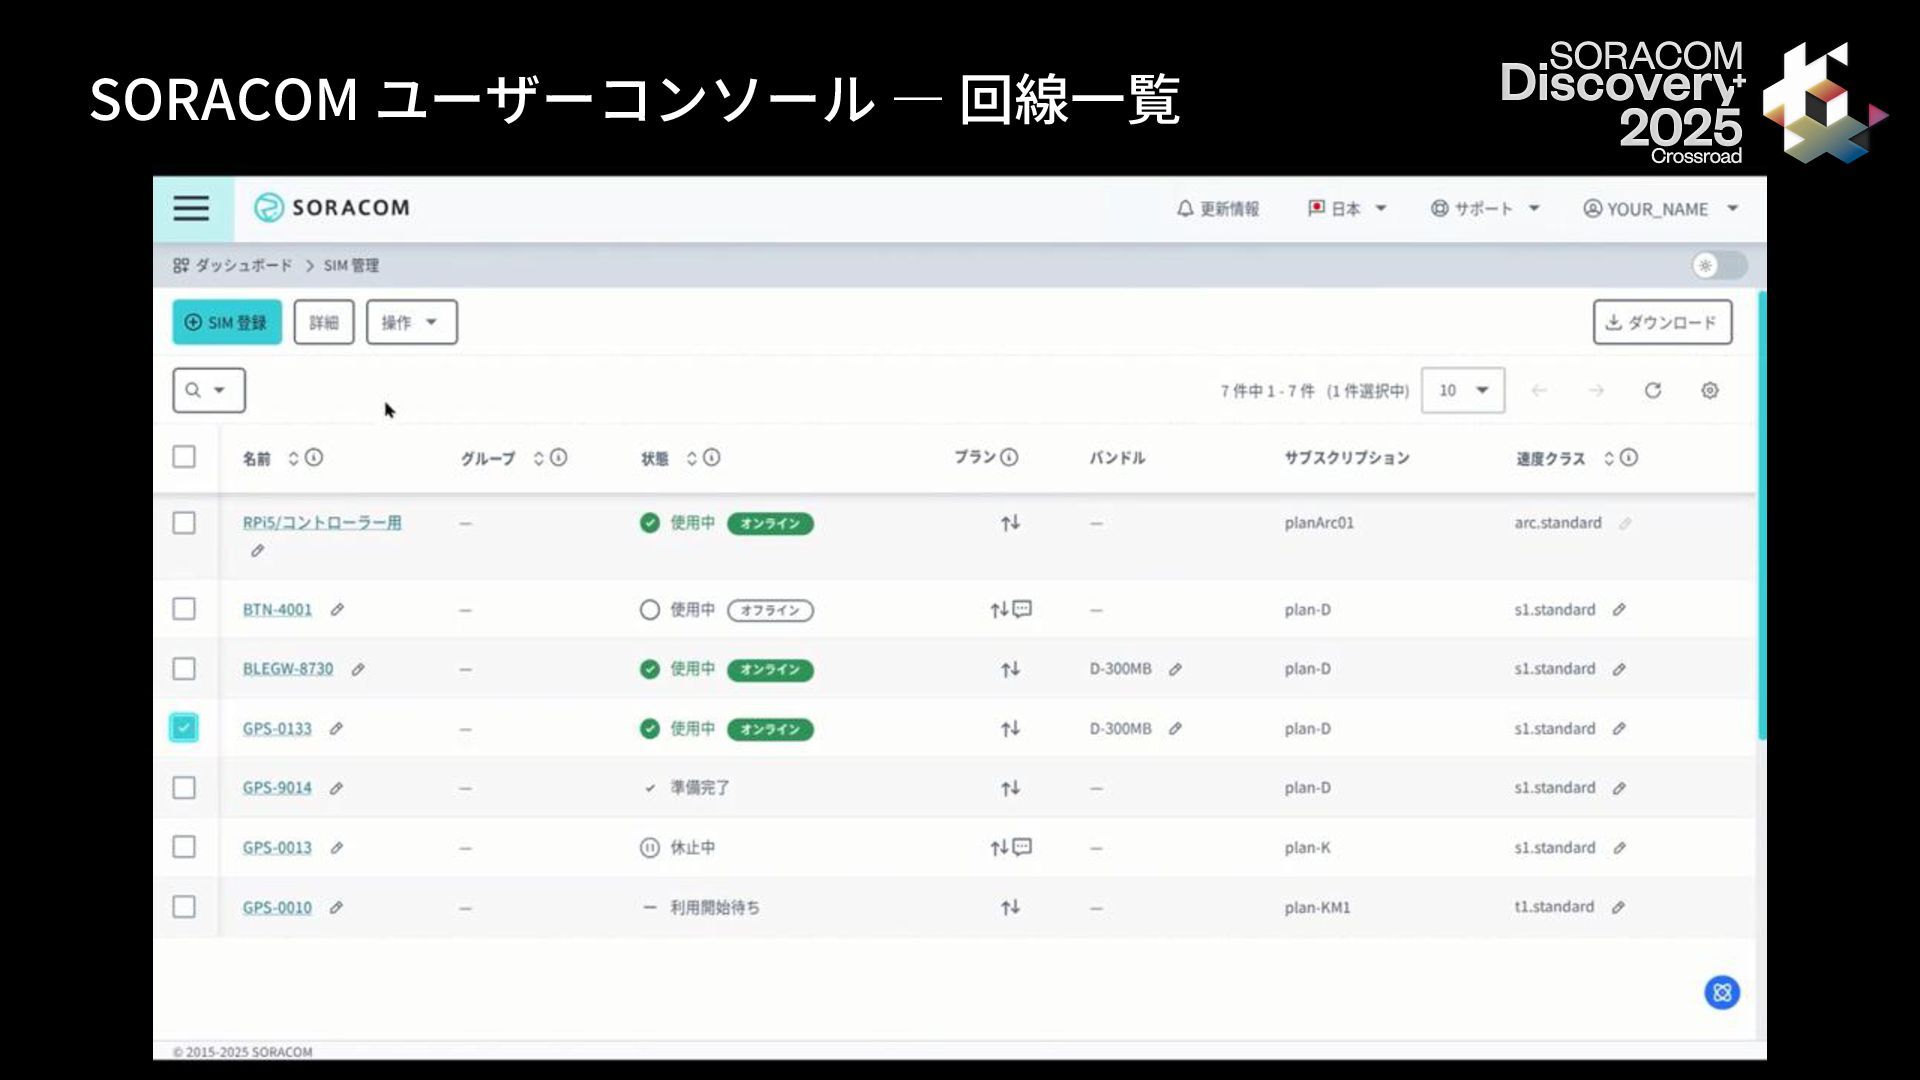Click the page vertical scrollbar
The width and height of the screenshot is (1920, 1080).
[x=1762, y=515]
